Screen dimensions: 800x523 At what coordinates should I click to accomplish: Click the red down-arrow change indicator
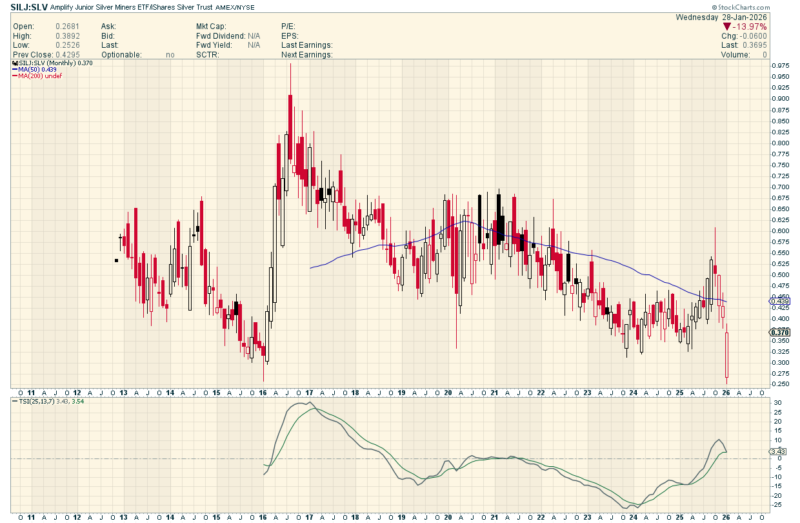point(728,27)
